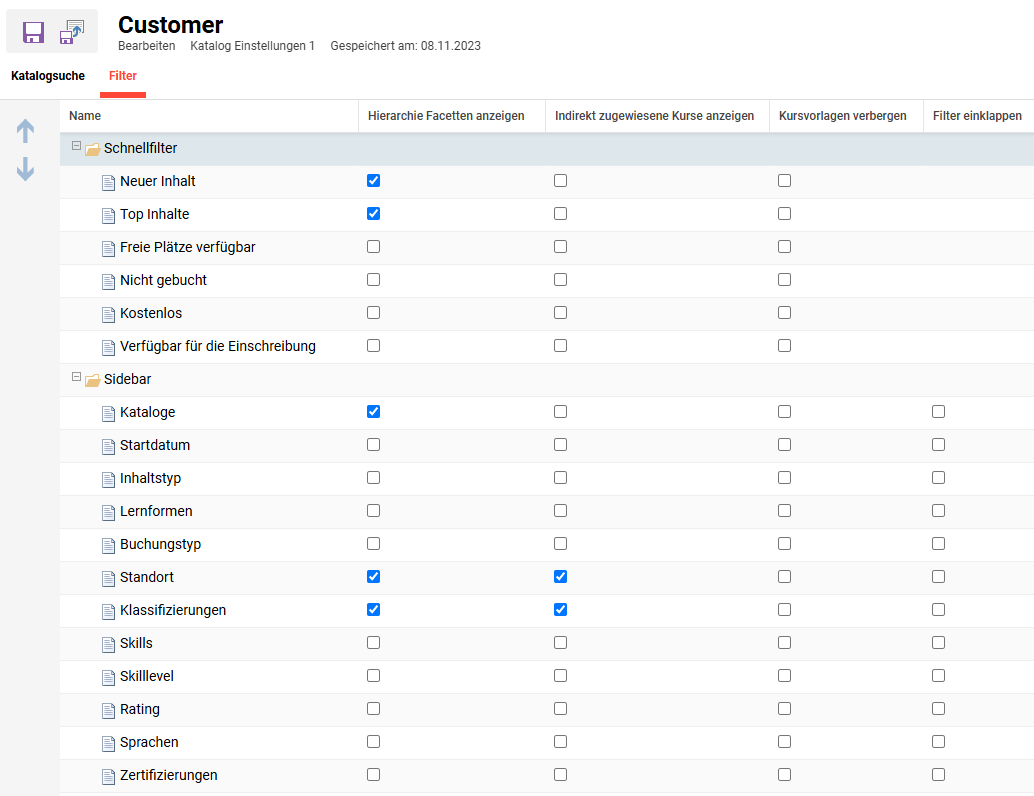
Task: Click the folder icon next to Schnellfilter
Action: pyautogui.click(x=94, y=147)
